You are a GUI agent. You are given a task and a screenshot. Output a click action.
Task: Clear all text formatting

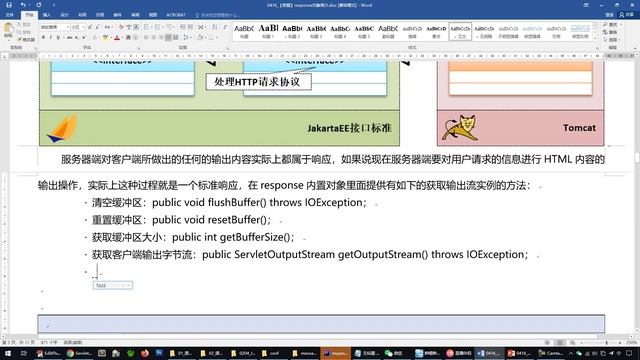pyautogui.click(x=121, y=27)
